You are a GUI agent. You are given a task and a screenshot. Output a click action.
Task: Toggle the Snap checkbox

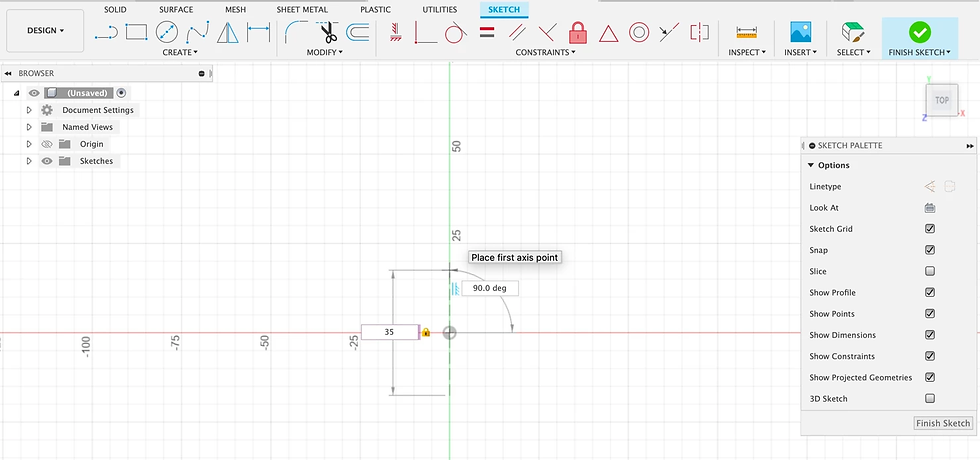930,250
